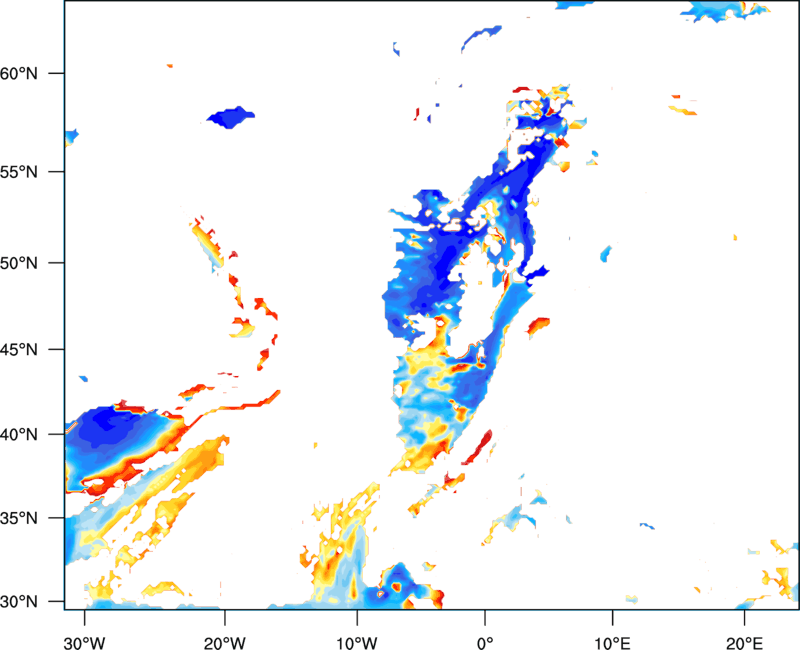The image size is (800, 650).
Task: Click the 50°N latitude label
Action: point(19,263)
